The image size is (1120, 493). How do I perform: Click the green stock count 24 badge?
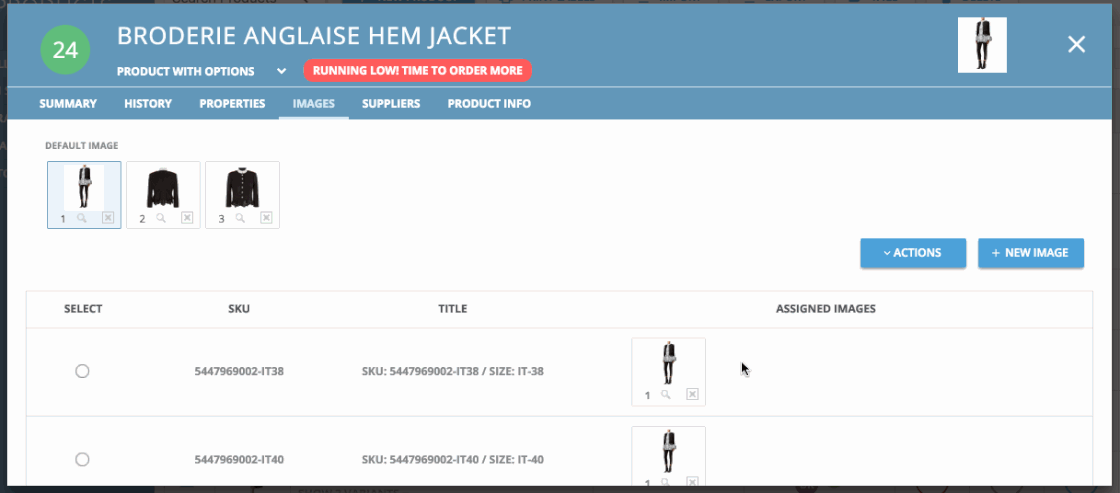coord(65,51)
